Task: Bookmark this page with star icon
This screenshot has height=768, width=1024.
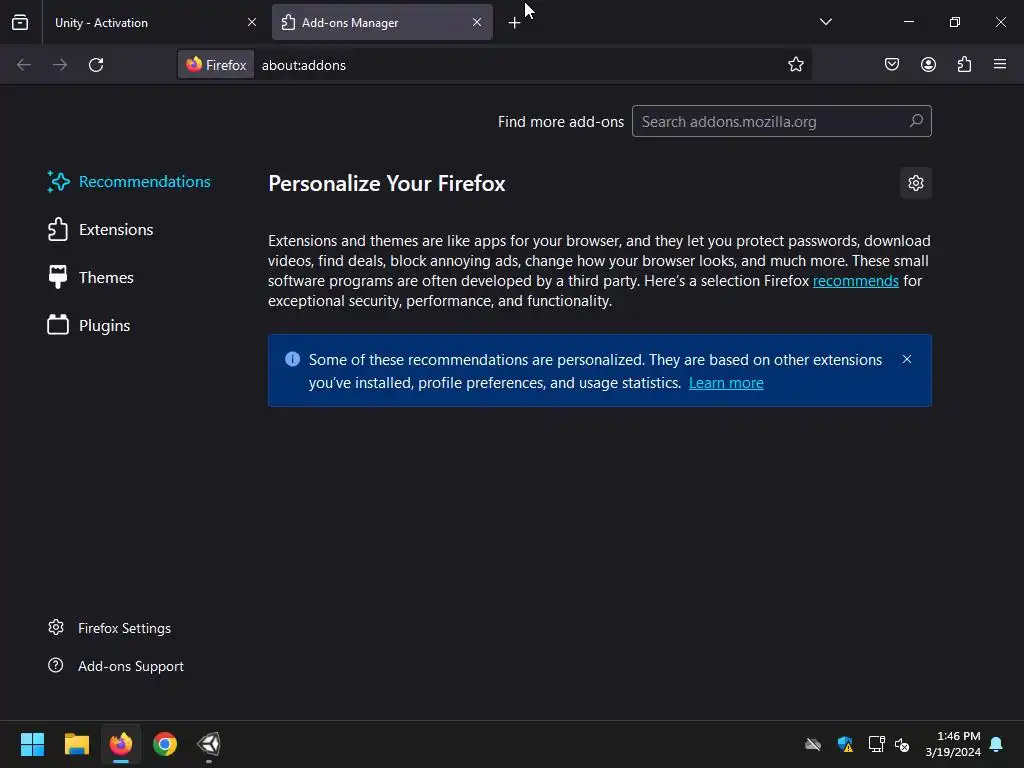Action: pos(795,65)
